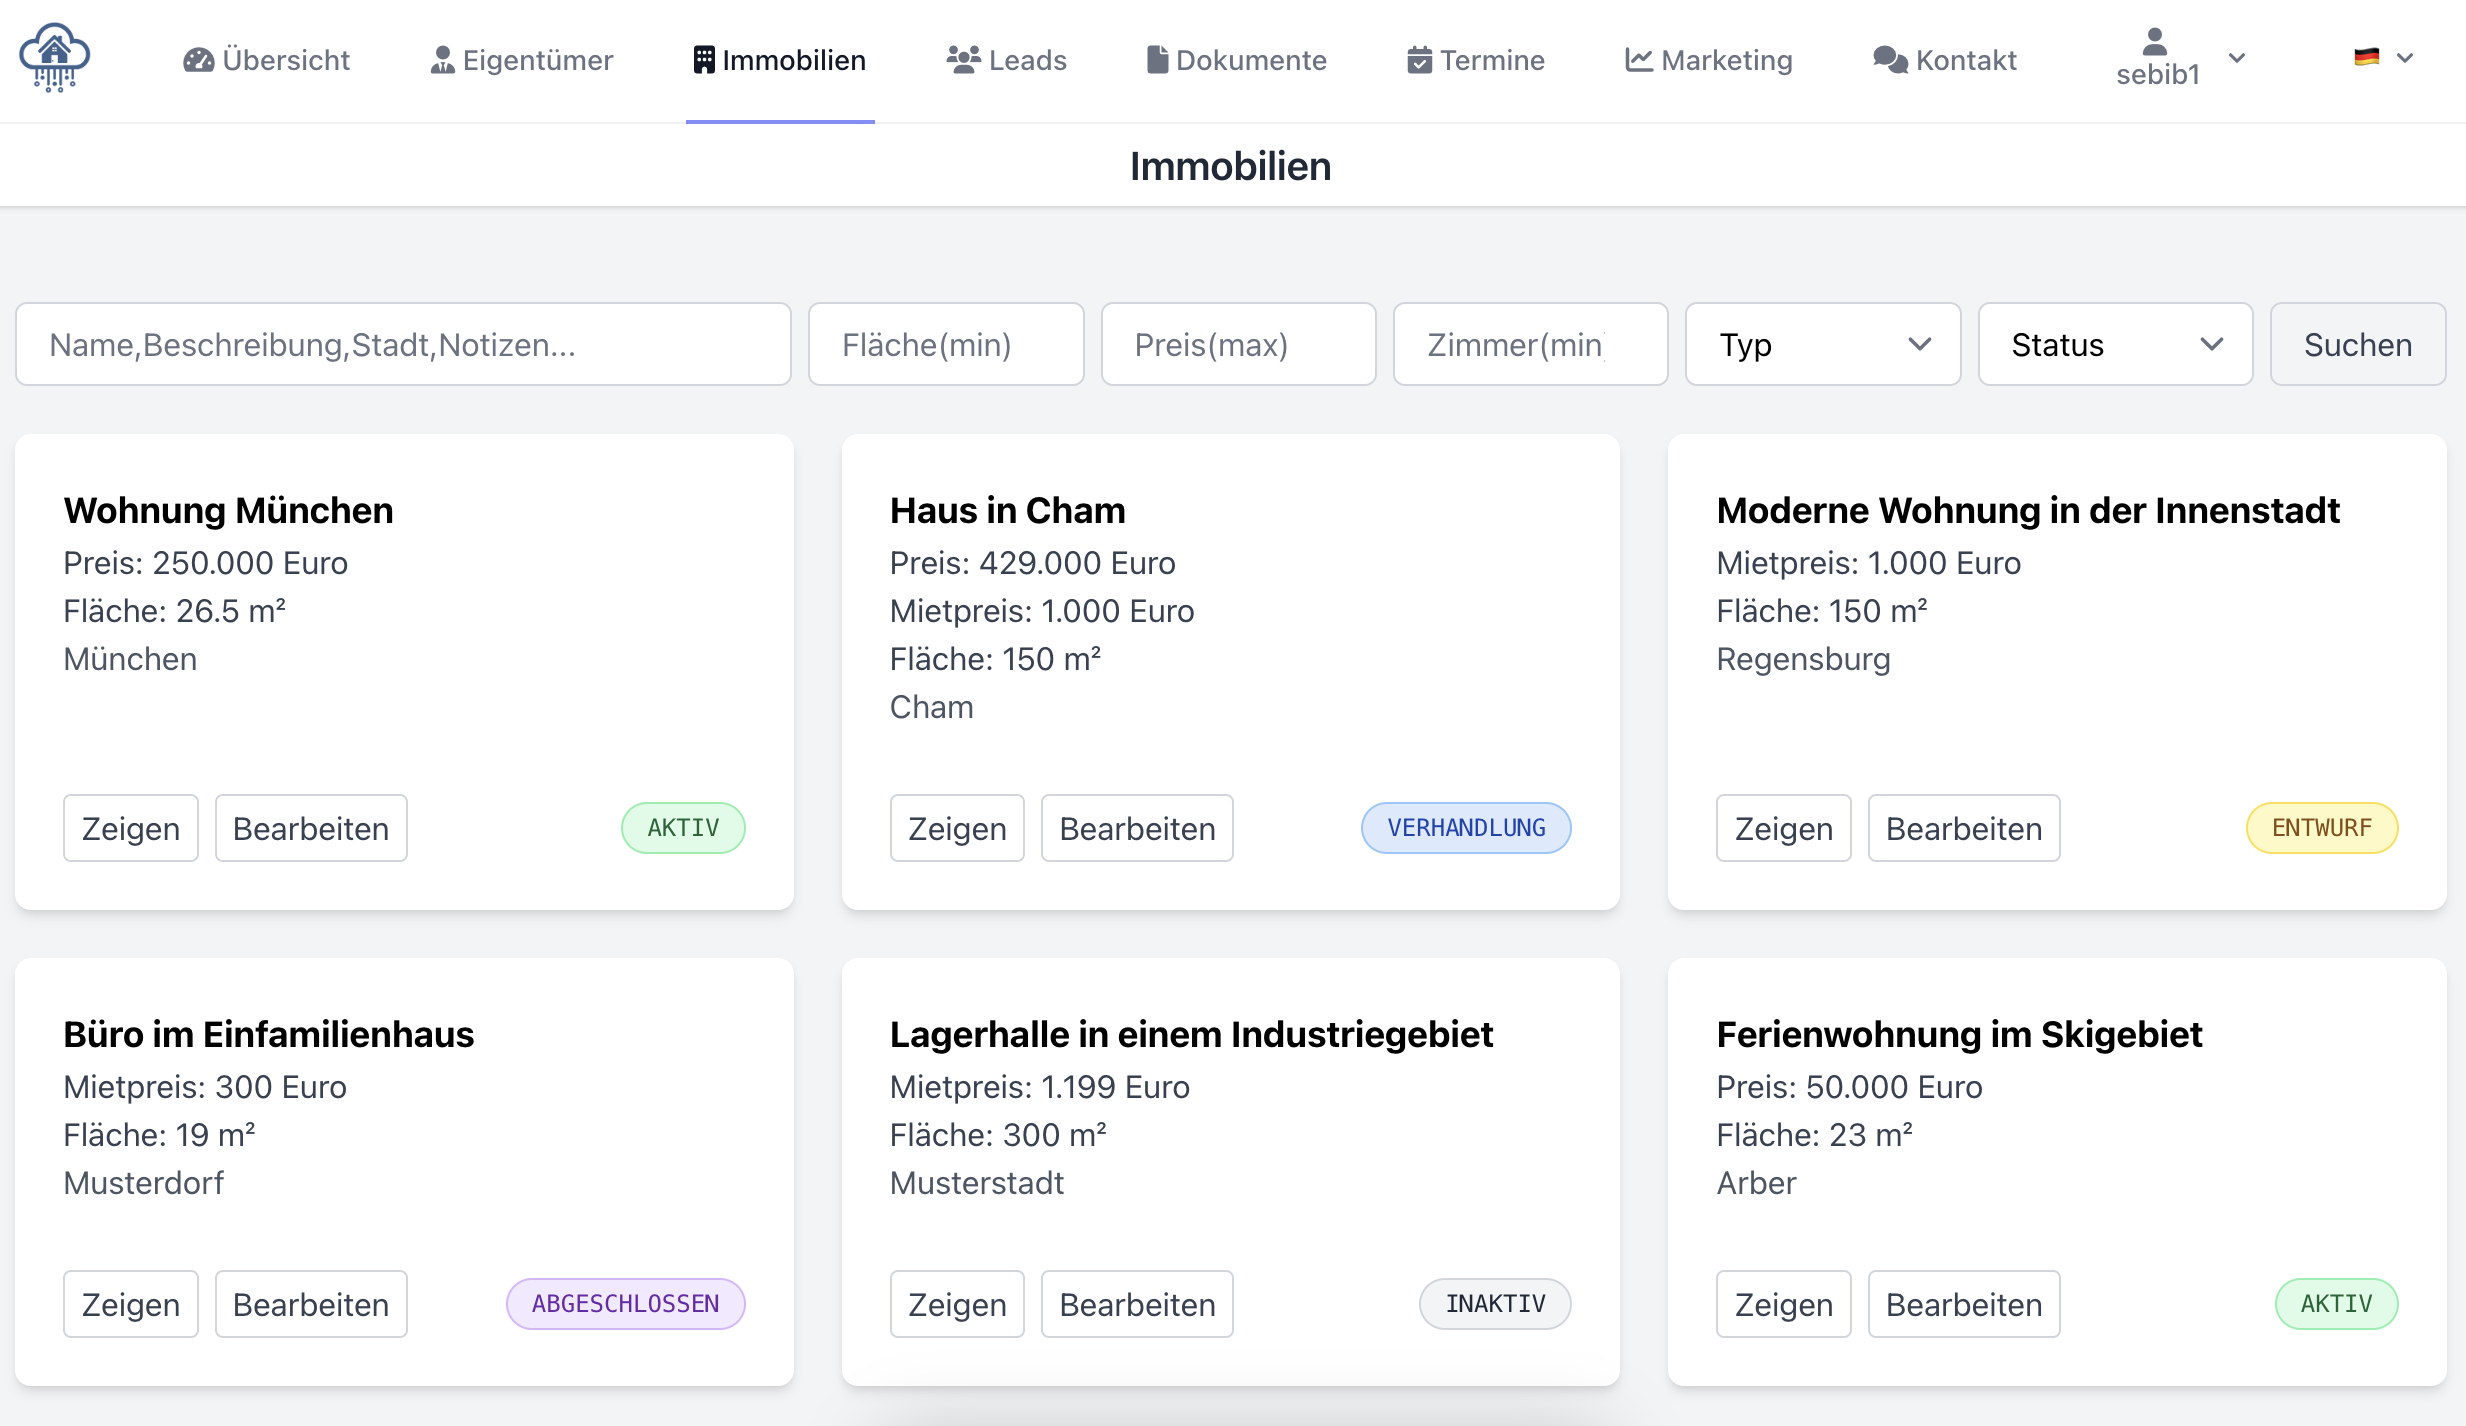Click the Haus in Cham title
The width and height of the screenshot is (2466, 1426).
1007,510
